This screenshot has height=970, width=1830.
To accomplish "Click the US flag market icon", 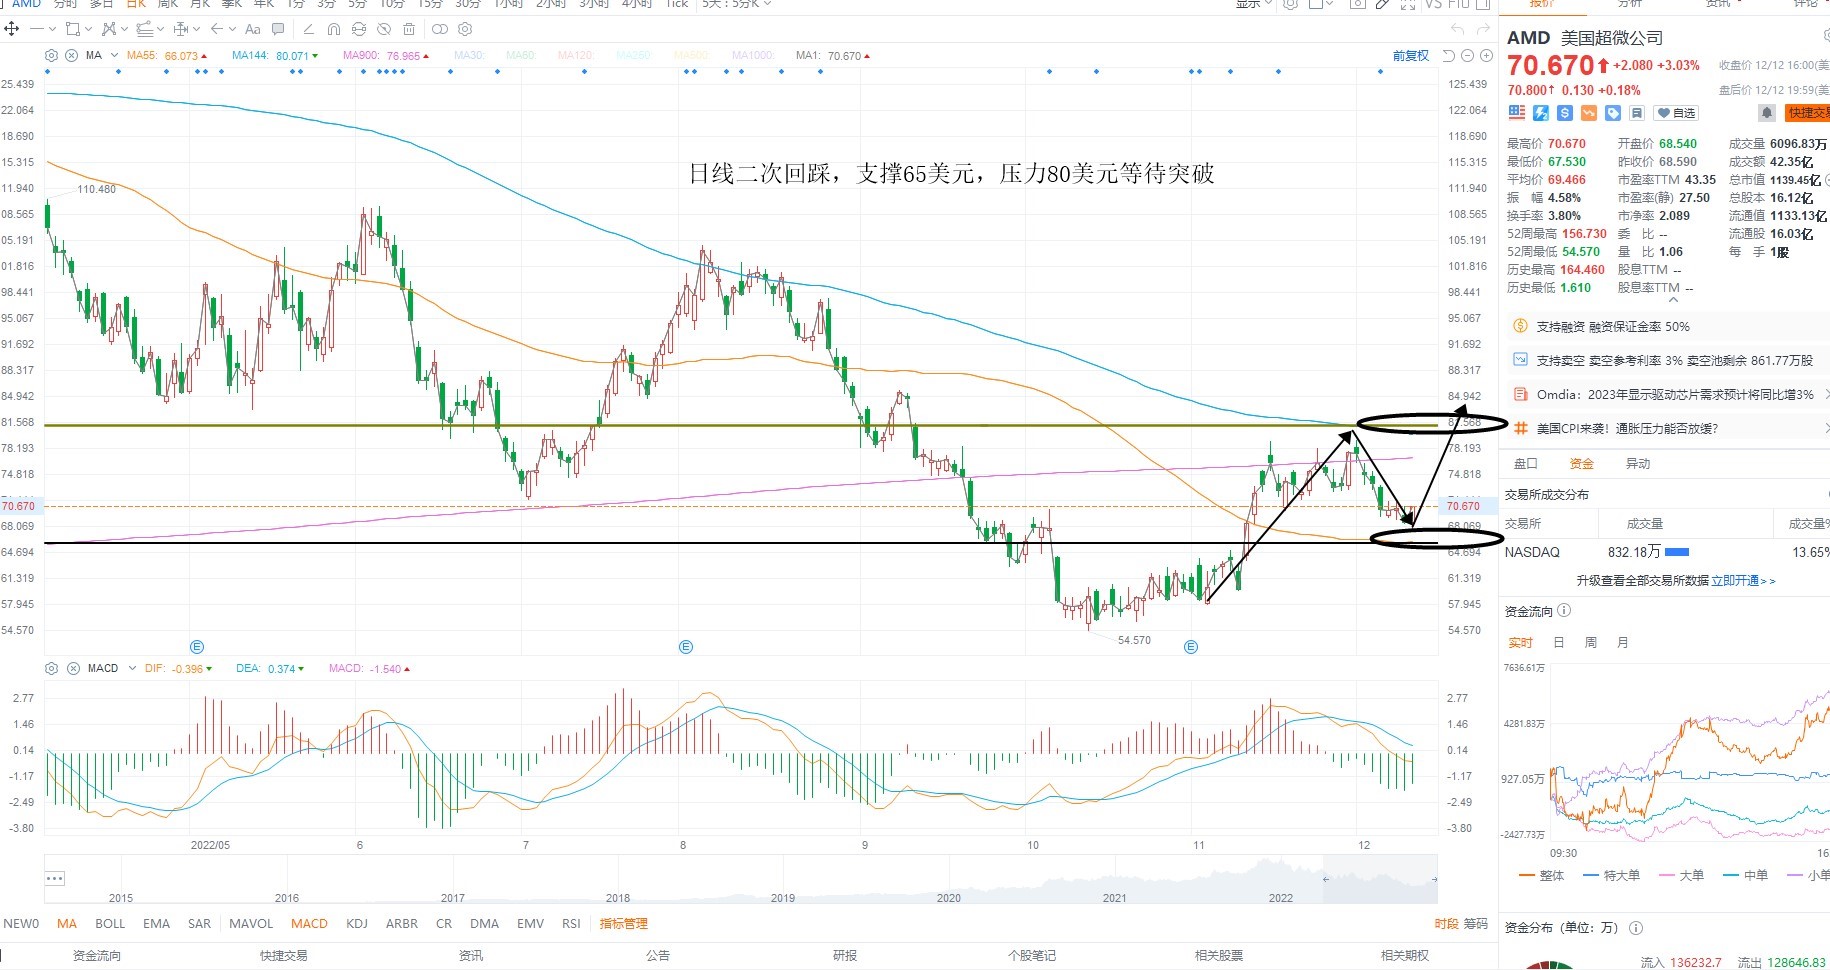I will [x=1517, y=113].
